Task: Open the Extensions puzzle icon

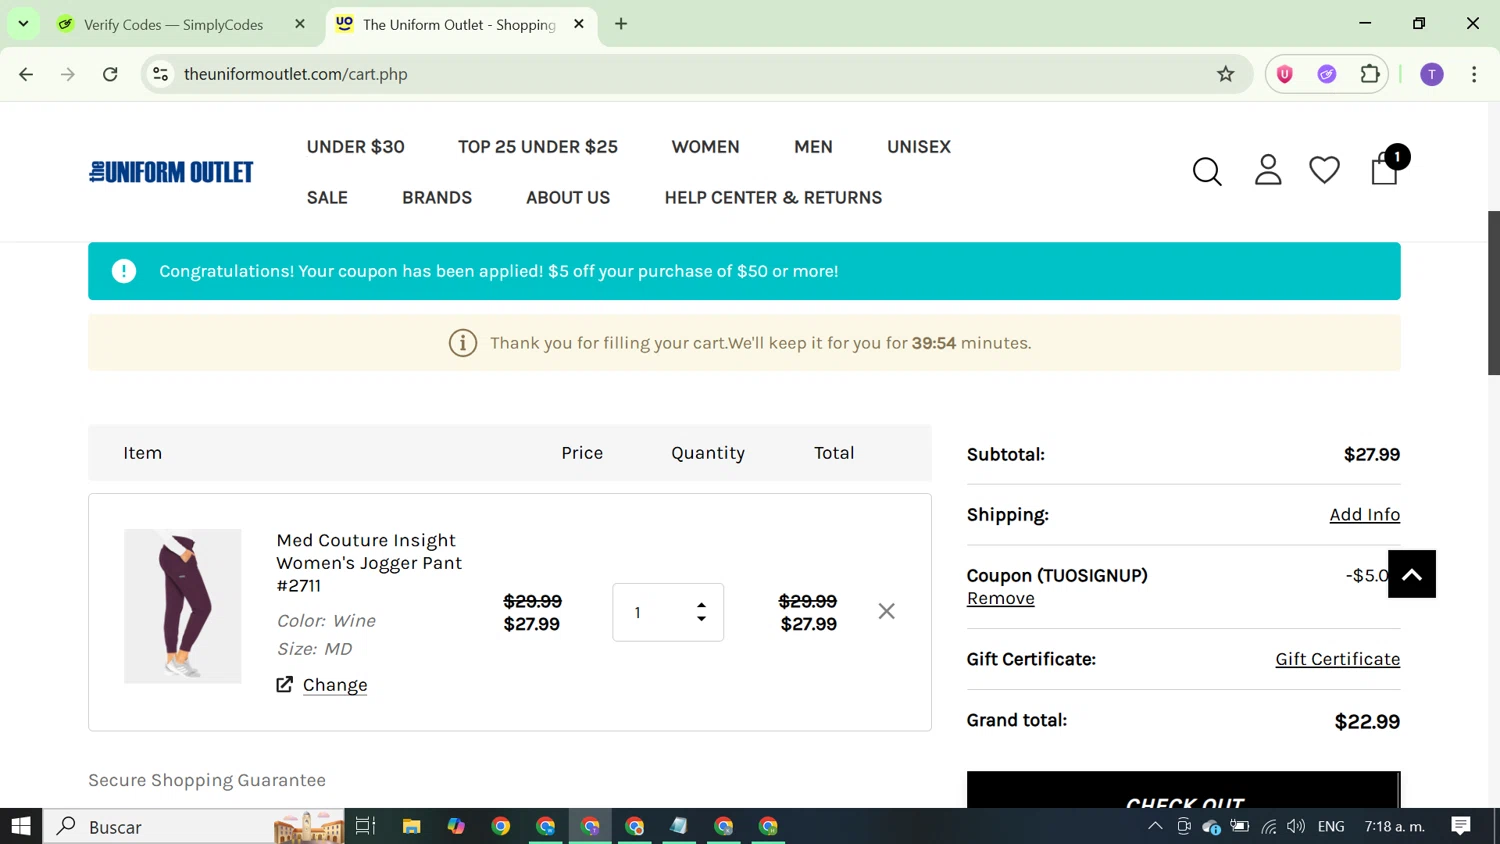Action: (x=1370, y=74)
